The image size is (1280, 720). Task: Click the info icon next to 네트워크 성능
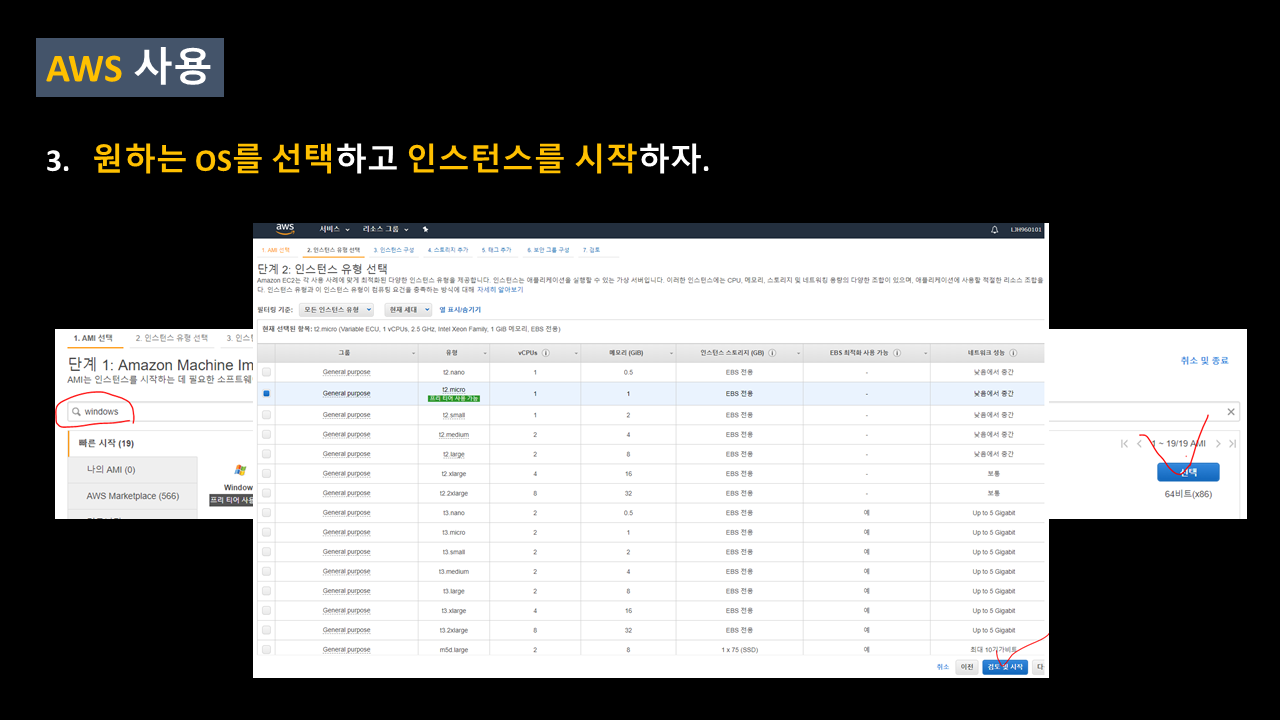(1014, 353)
